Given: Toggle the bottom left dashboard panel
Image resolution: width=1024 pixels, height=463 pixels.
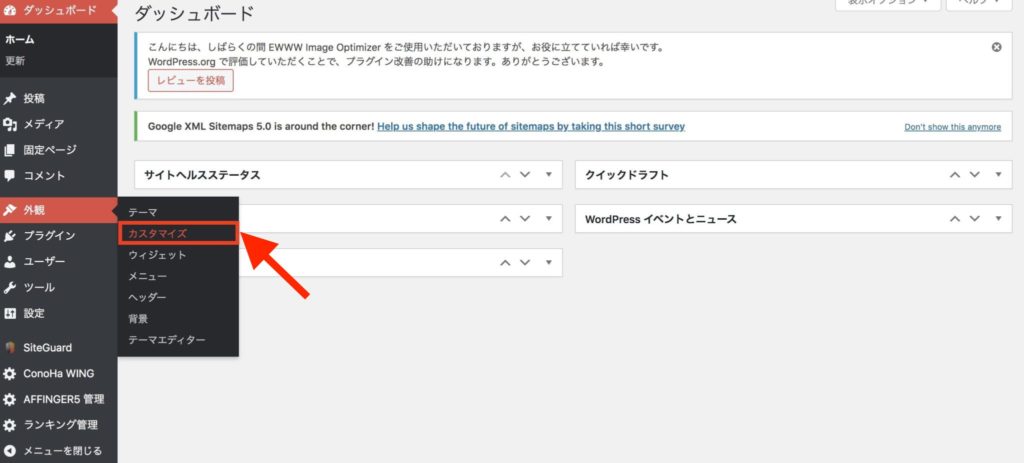Looking at the screenshot, I should click(549, 262).
